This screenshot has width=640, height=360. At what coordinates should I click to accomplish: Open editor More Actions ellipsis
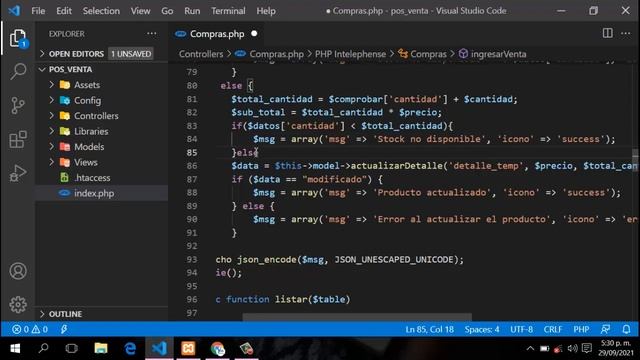point(626,33)
